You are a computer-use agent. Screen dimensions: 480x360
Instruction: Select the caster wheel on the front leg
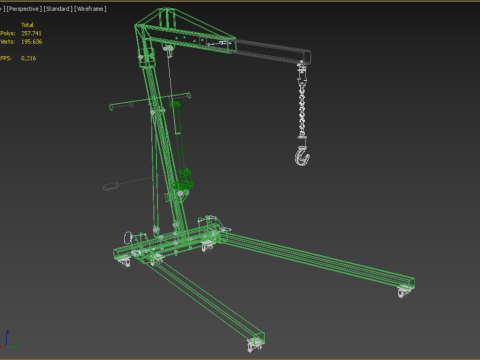pyautogui.click(x=255, y=346)
